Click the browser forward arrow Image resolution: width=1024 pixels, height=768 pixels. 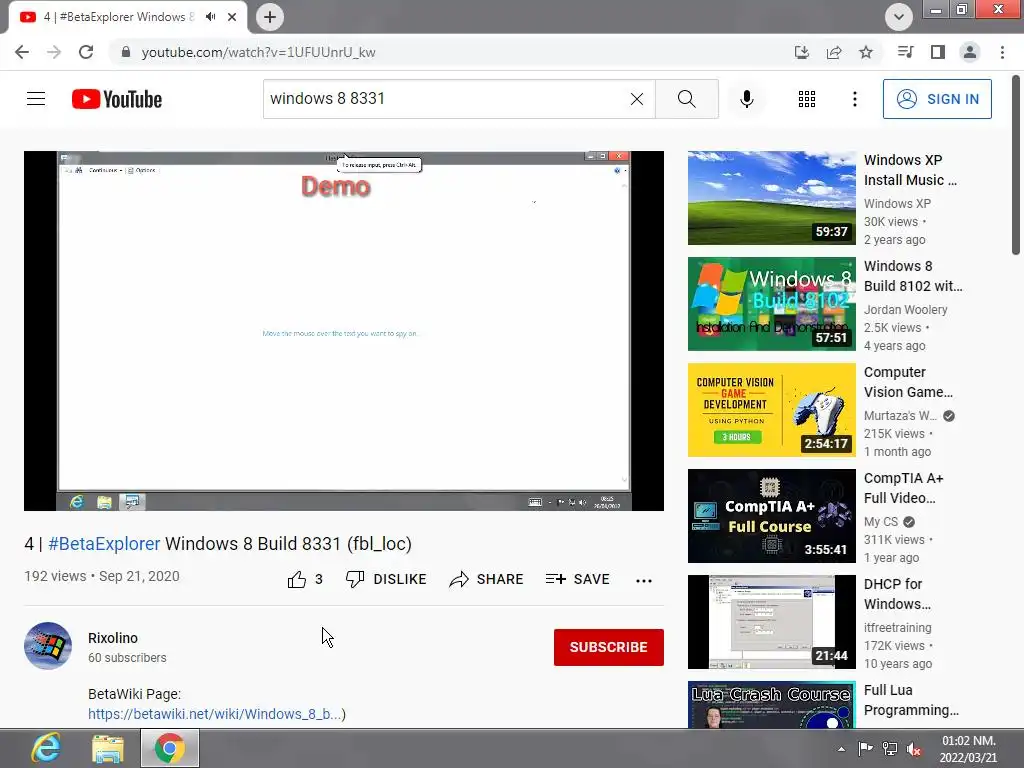pyautogui.click(x=54, y=52)
